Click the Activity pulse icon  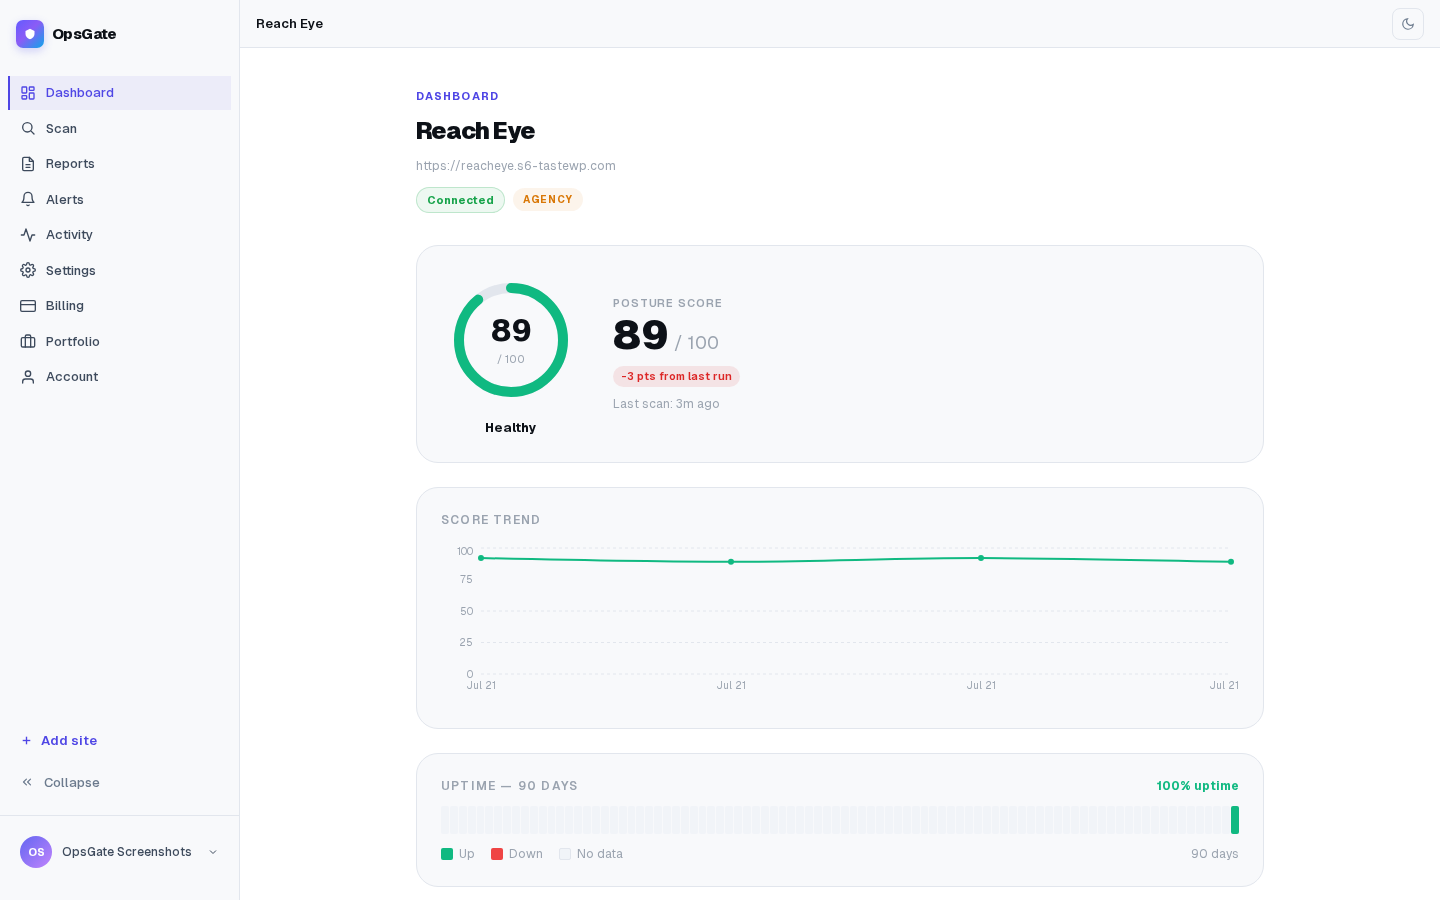[28, 235]
